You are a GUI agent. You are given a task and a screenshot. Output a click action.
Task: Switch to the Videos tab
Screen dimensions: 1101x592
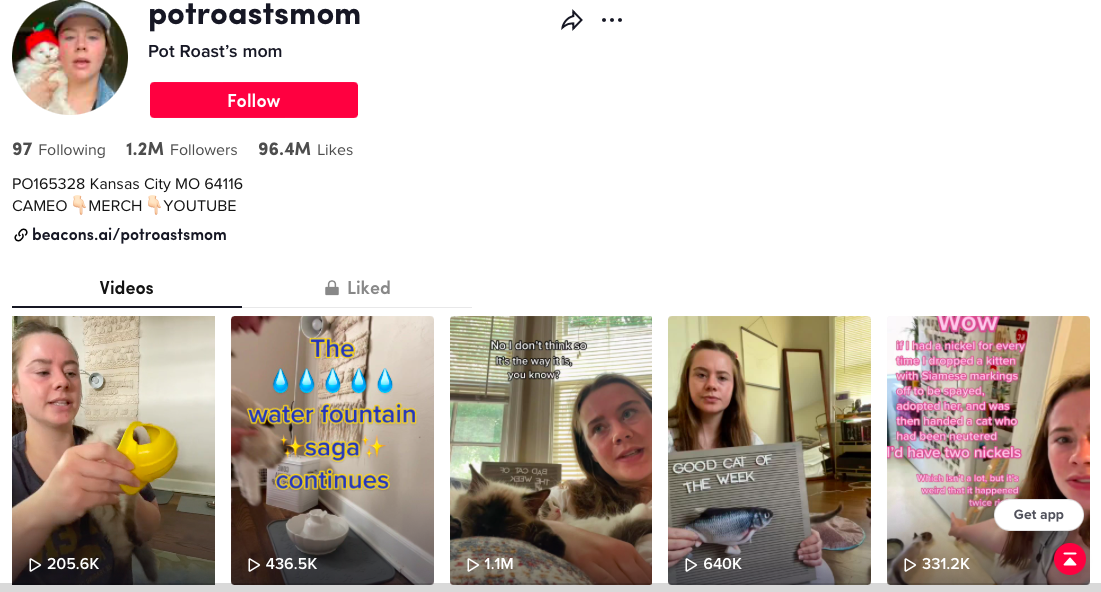pos(126,288)
